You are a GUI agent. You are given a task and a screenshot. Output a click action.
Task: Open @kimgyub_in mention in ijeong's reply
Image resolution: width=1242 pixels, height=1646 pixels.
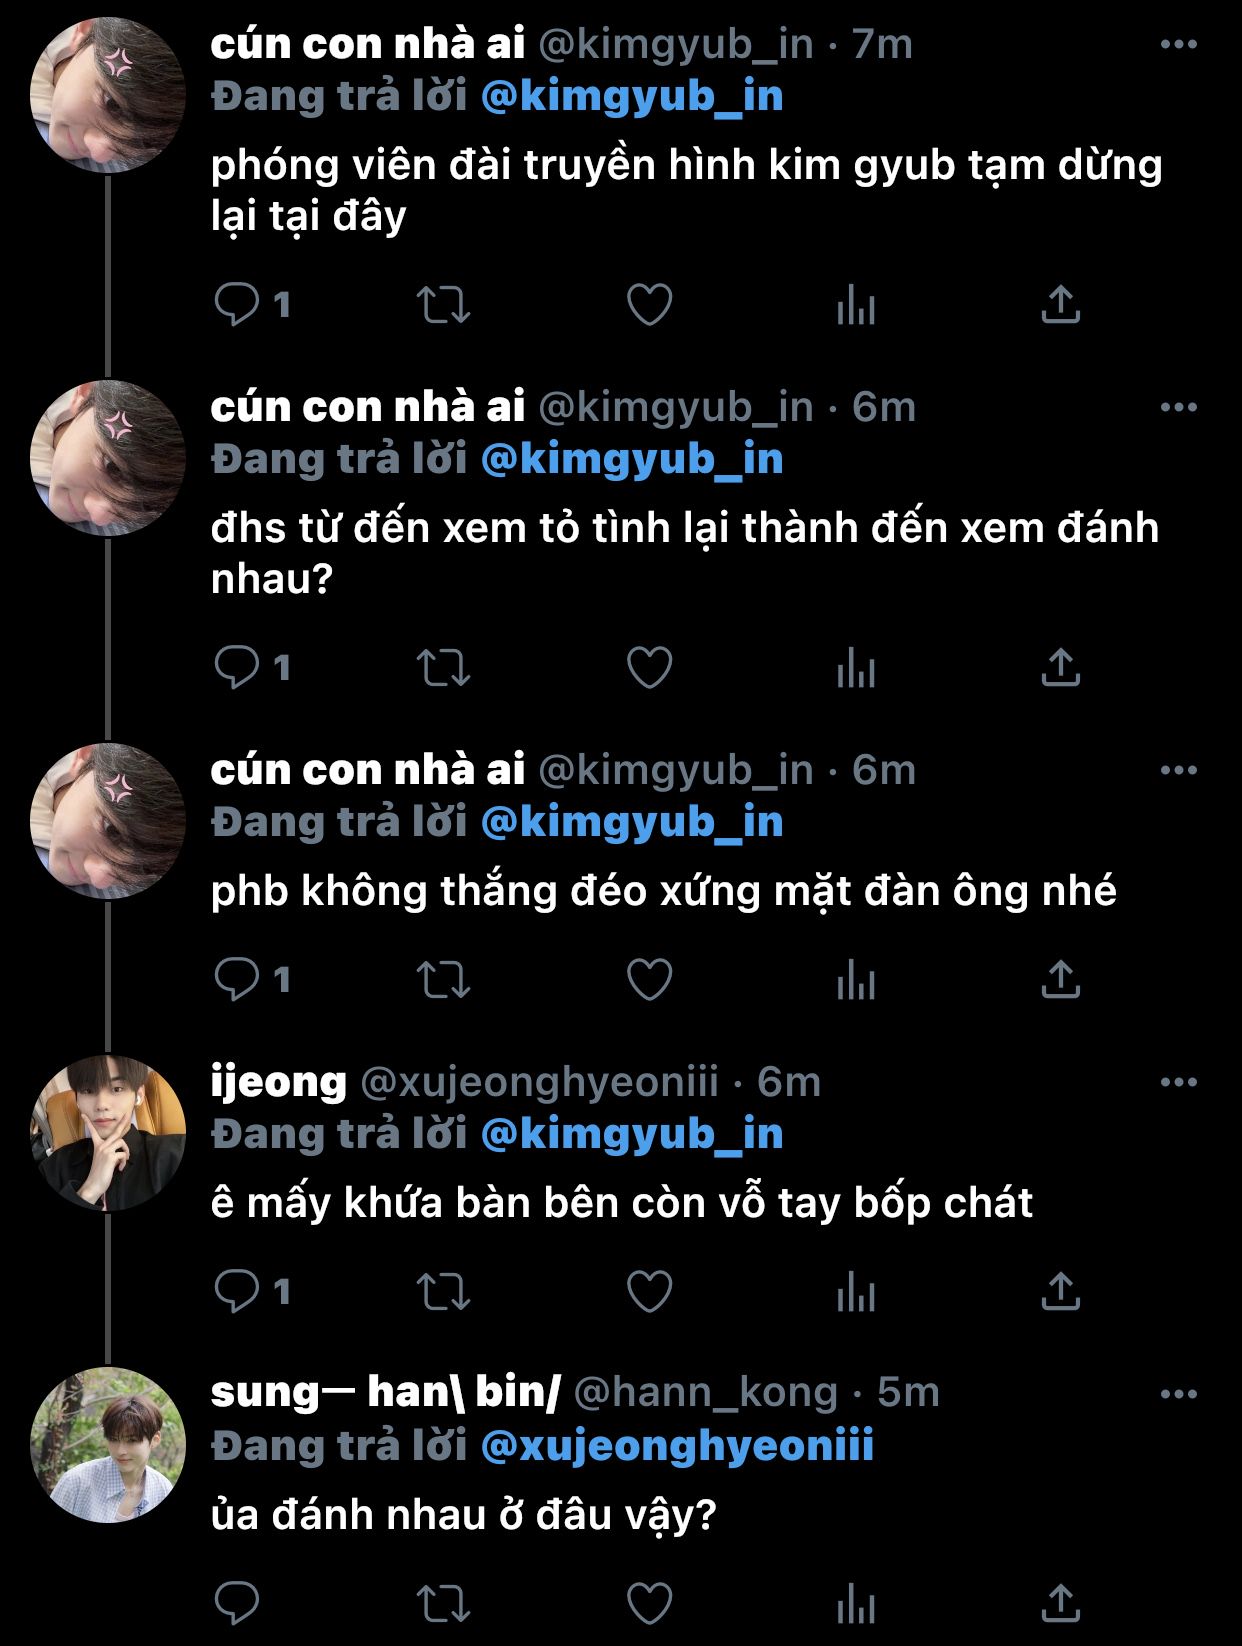tap(631, 1134)
